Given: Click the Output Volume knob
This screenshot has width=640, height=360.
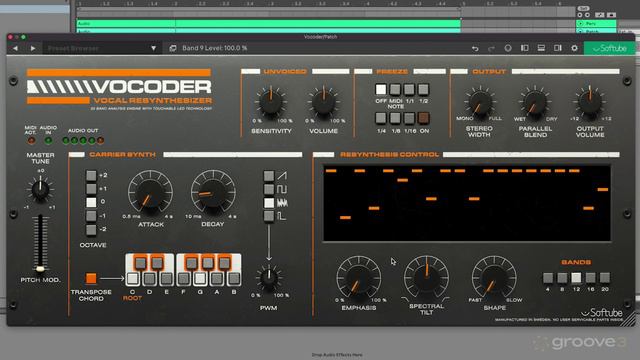Looking at the screenshot, I should pos(590,102).
